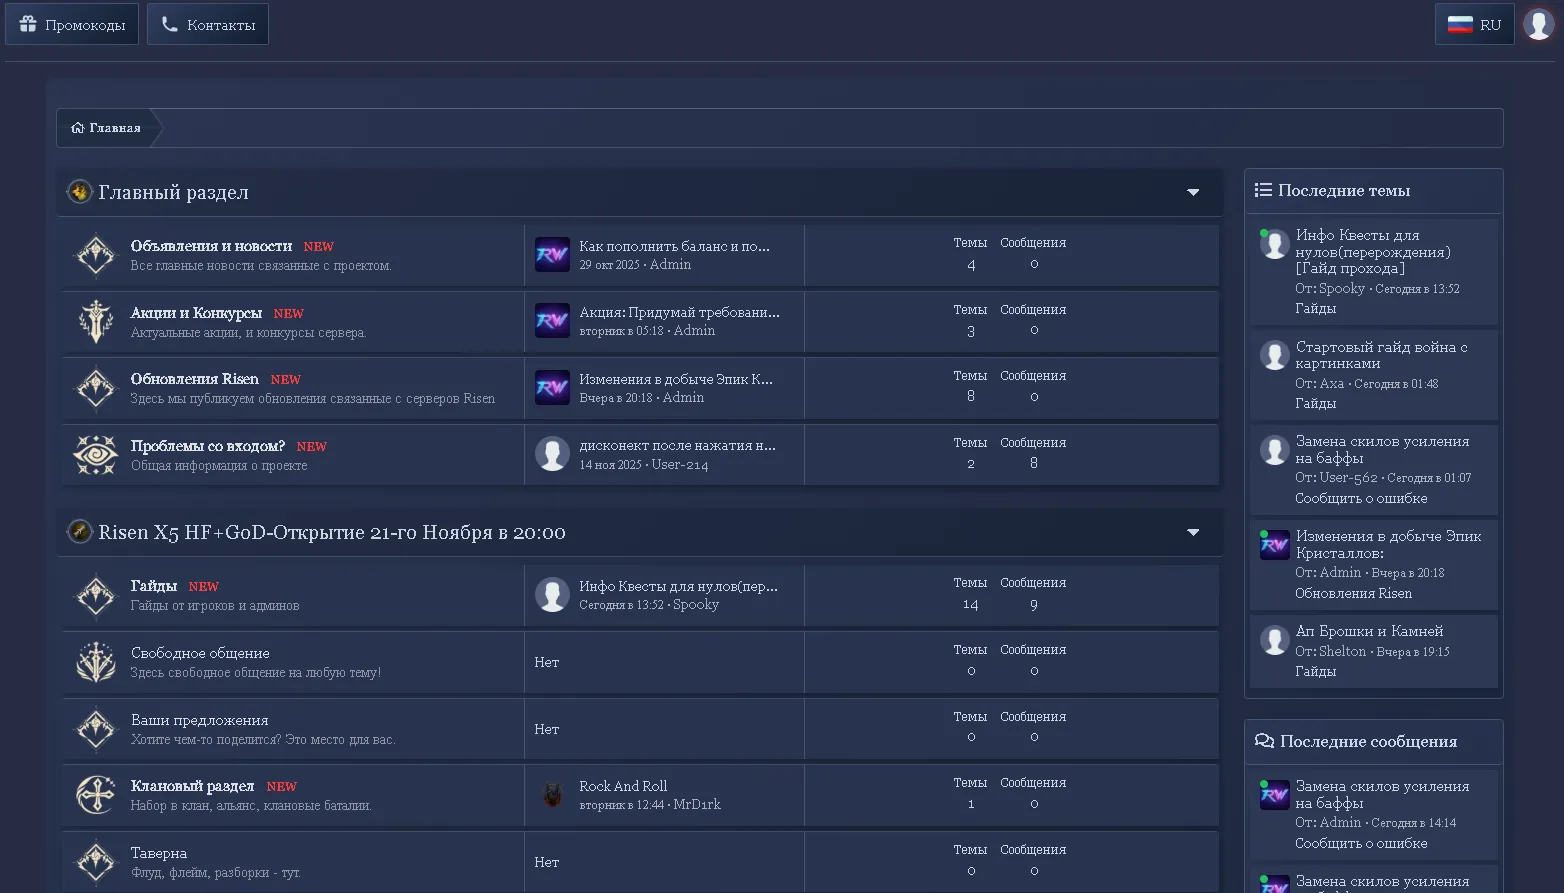Open the Гайды forum link
1564x893 pixels.
pos(154,586)
